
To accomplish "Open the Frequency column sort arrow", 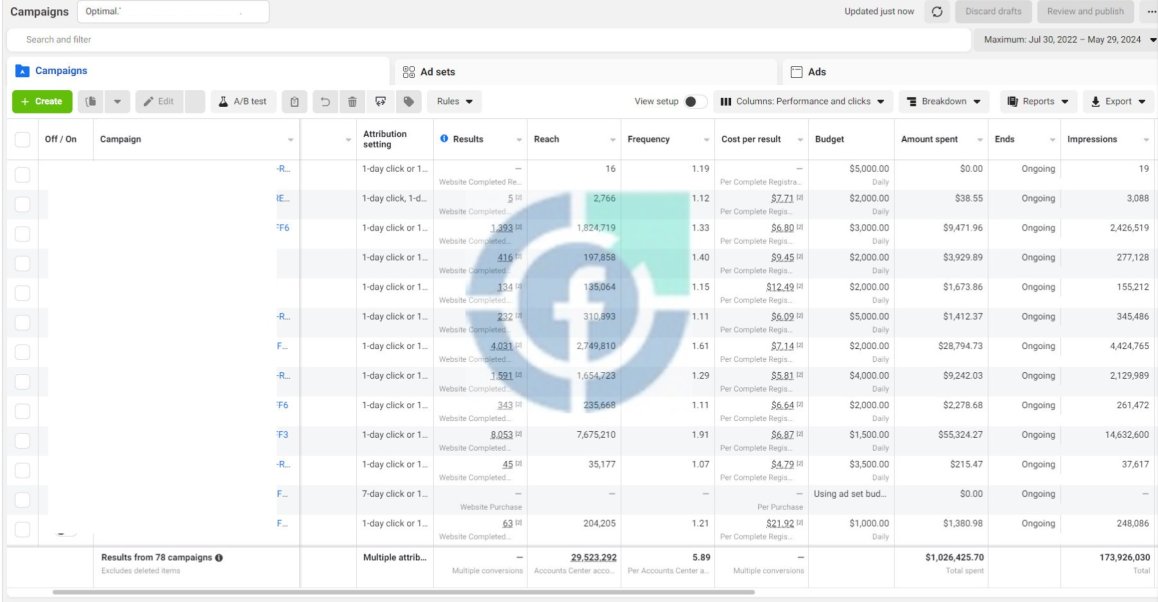I will point(706,140).
